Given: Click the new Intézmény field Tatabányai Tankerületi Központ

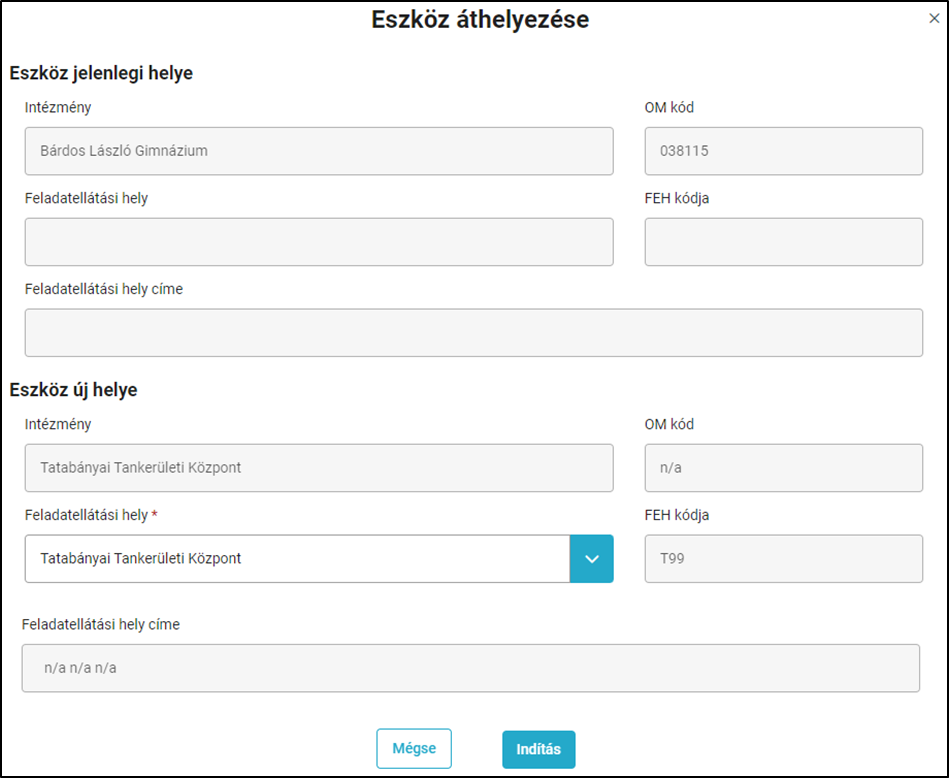Looking at the screenshot, I should pyautogui.click(x=319, y=468).
